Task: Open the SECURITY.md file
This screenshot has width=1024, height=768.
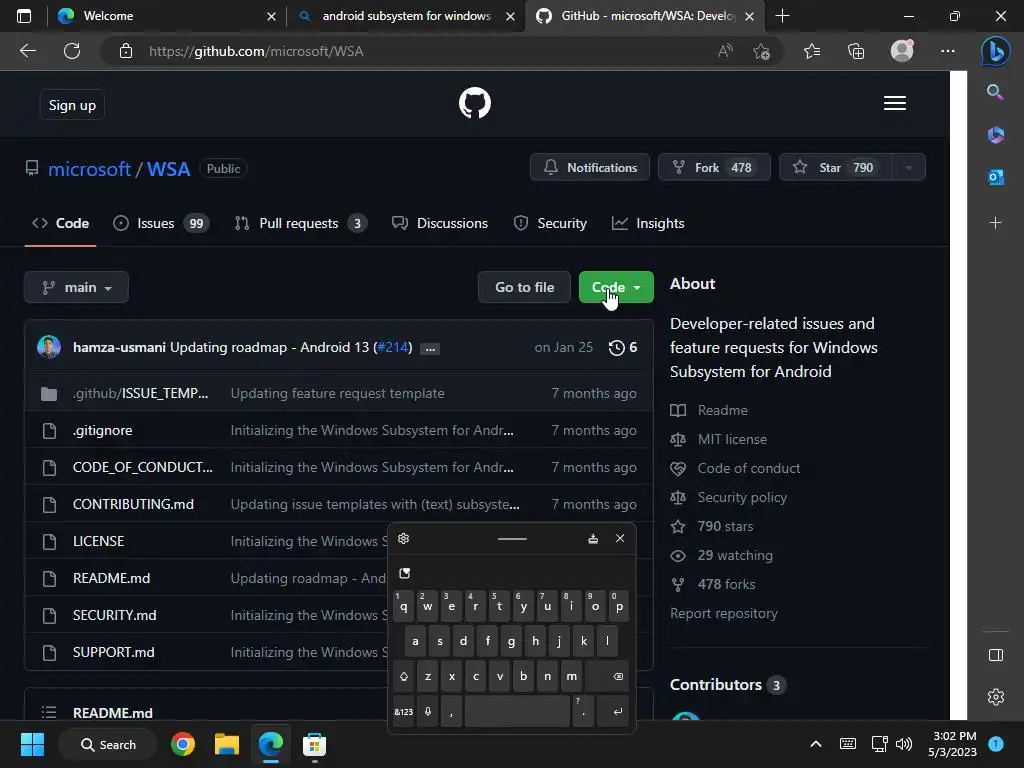Action: pyautogui.click(x=114, y=615)
